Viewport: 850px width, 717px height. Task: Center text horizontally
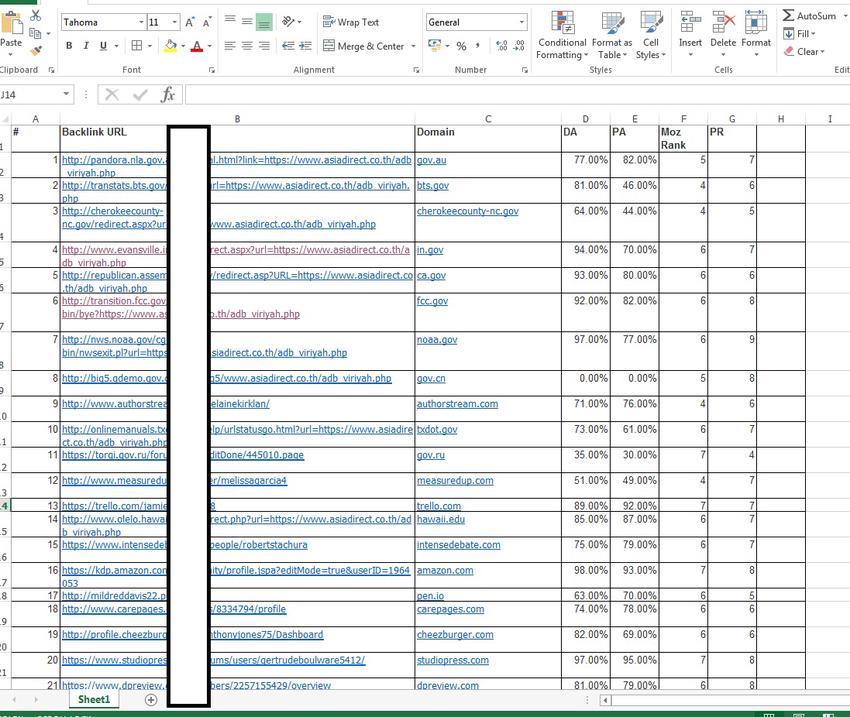247,46
